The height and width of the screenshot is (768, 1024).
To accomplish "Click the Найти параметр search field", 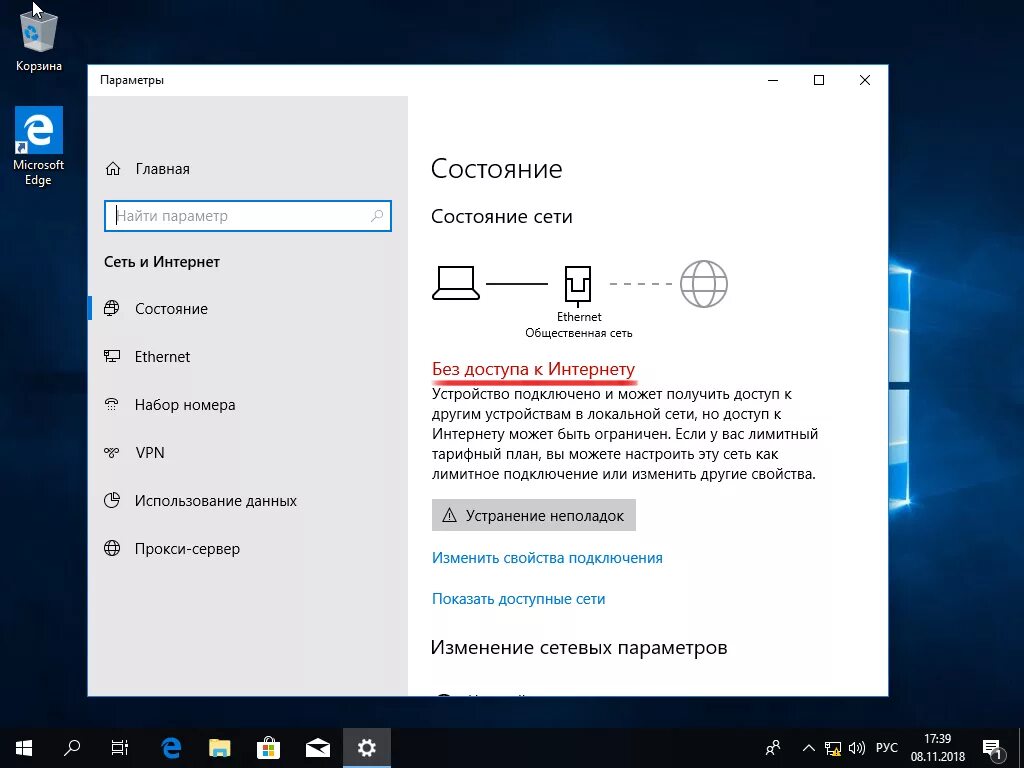I will [248, 216].
